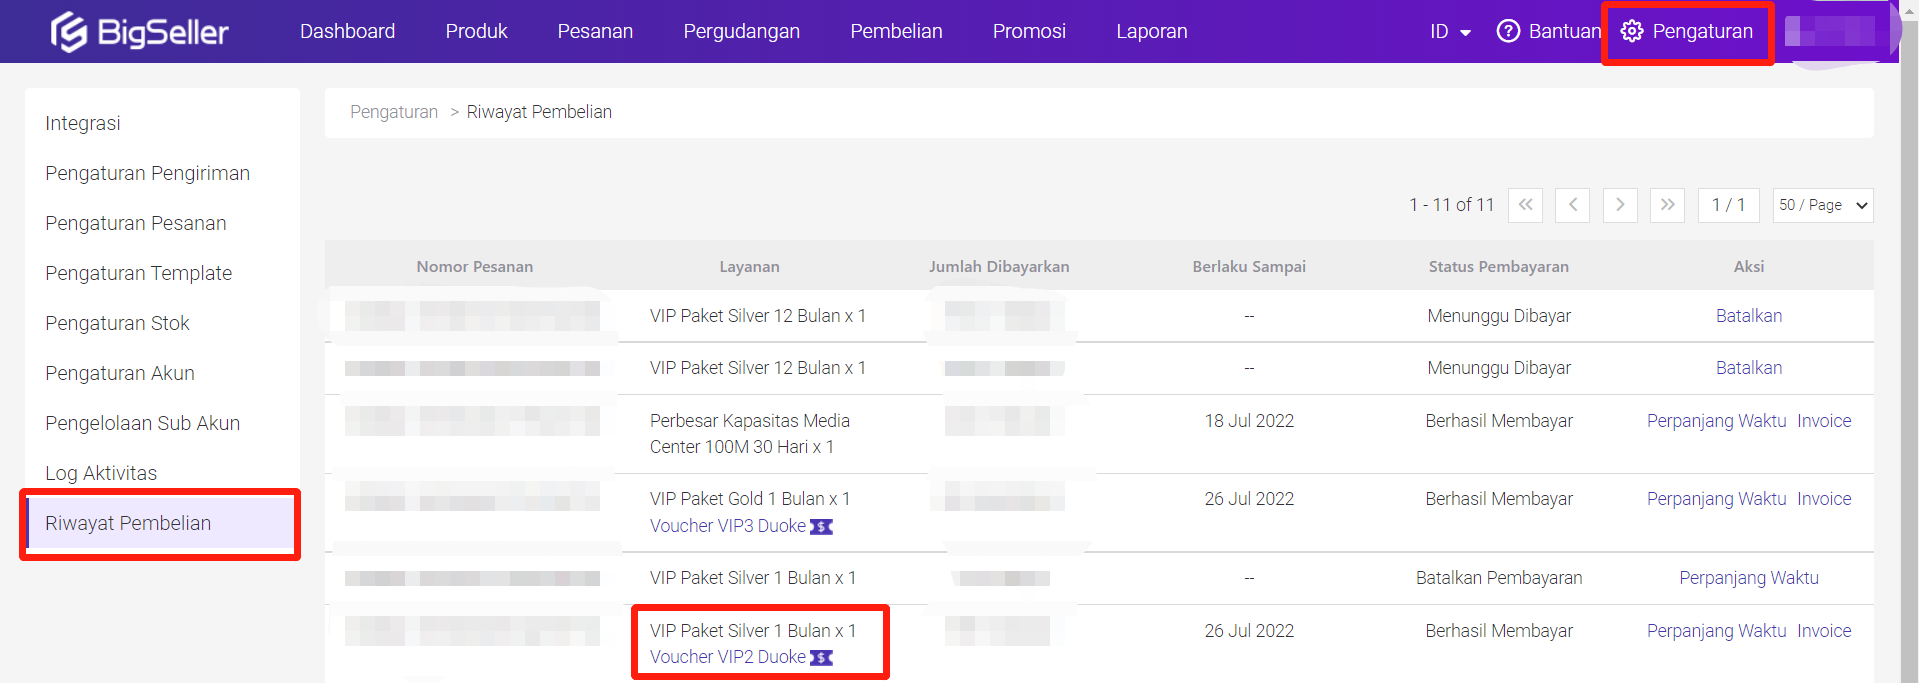Click voucher icon beside Voucher VIP3 Duoke

821,527
